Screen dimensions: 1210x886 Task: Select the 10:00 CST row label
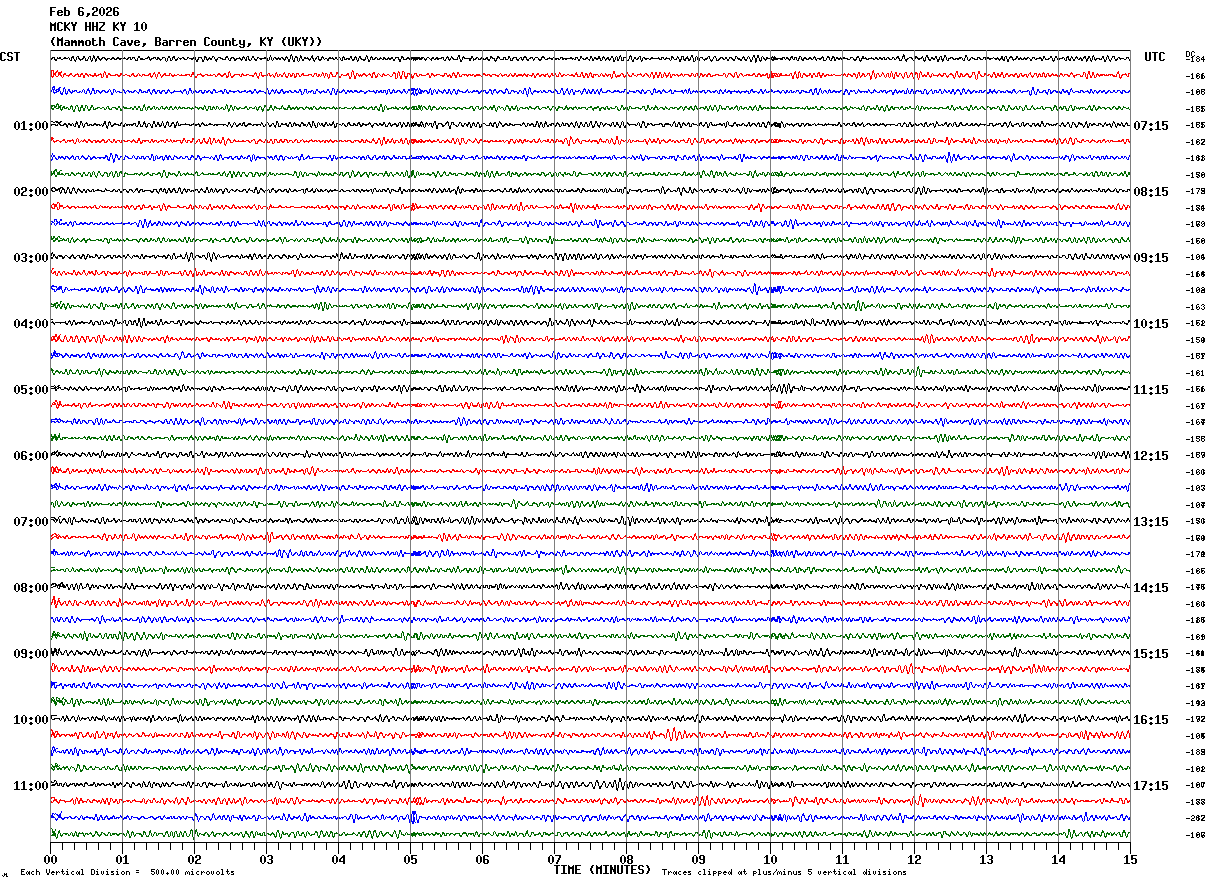(31, 720)
